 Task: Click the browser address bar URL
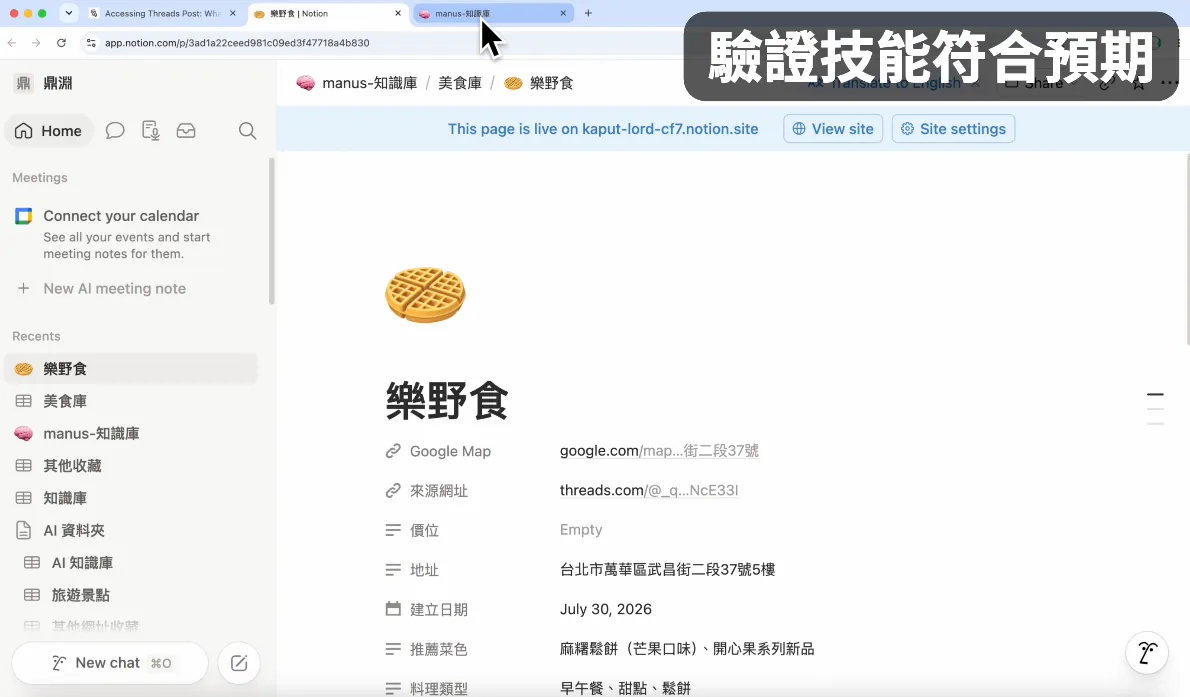[238, 43]
